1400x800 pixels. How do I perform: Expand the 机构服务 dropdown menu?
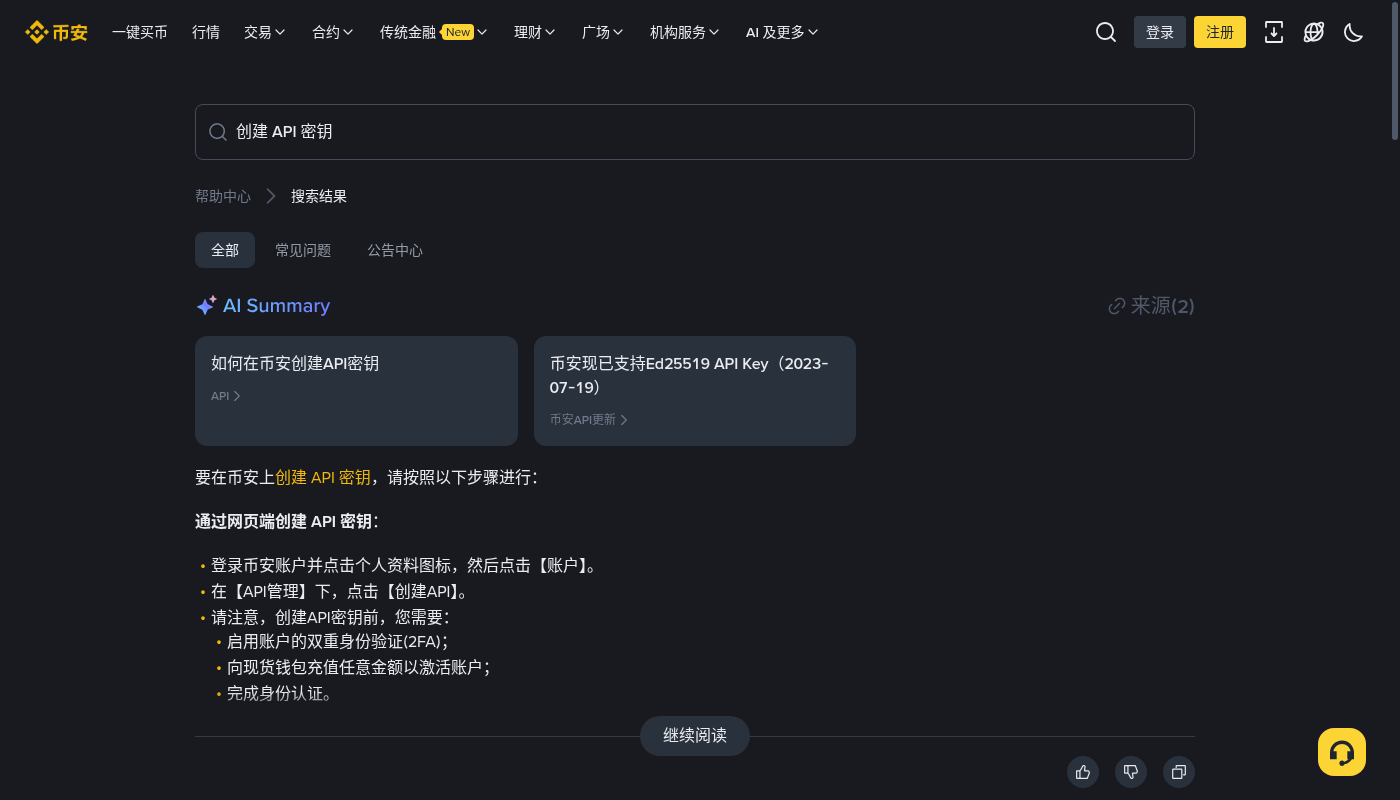685,32
